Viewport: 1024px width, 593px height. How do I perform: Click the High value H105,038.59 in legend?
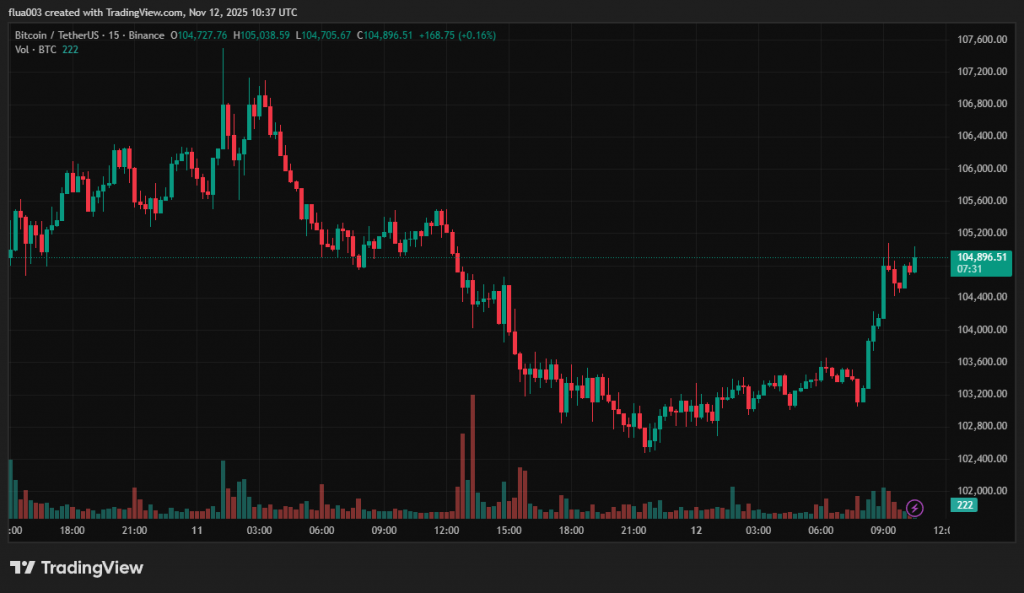(x=262, y=35)
